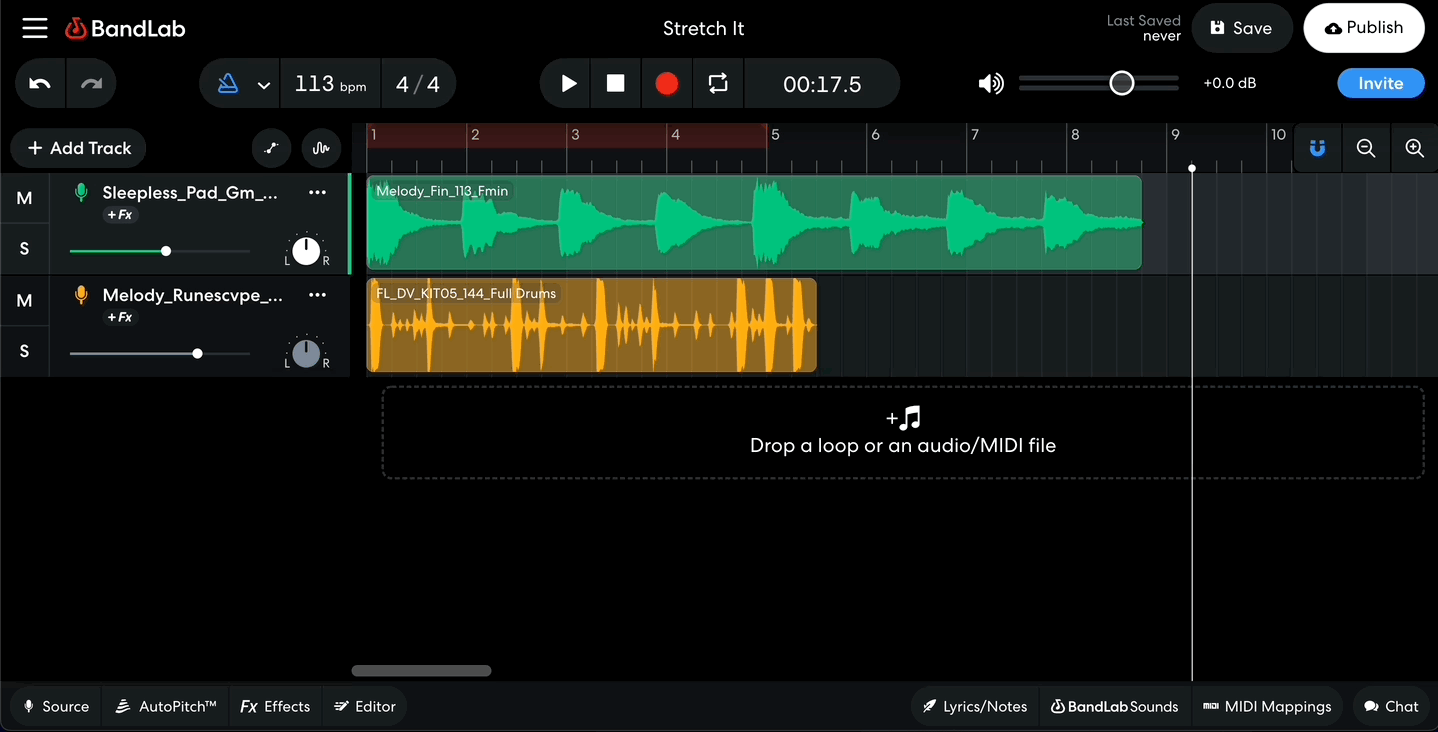The image size is (1438, 732).
Task: Enable loop playback with the cycle icon
Action: click(717, 83)
